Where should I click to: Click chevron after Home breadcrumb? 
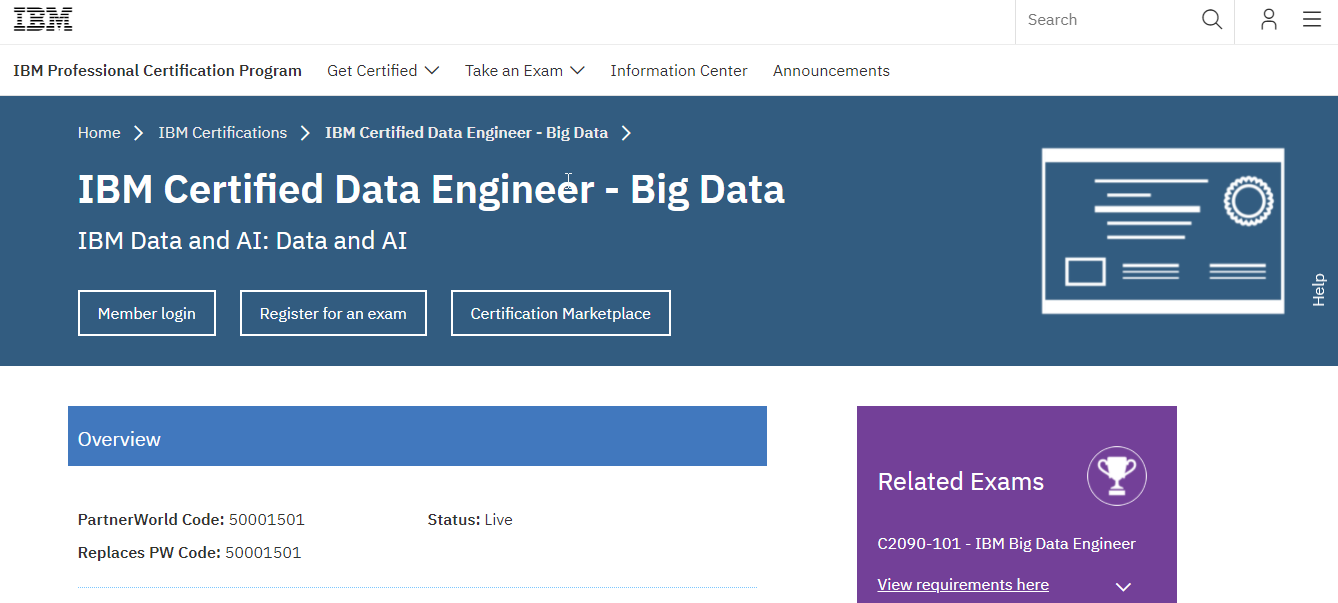(139, 133)
